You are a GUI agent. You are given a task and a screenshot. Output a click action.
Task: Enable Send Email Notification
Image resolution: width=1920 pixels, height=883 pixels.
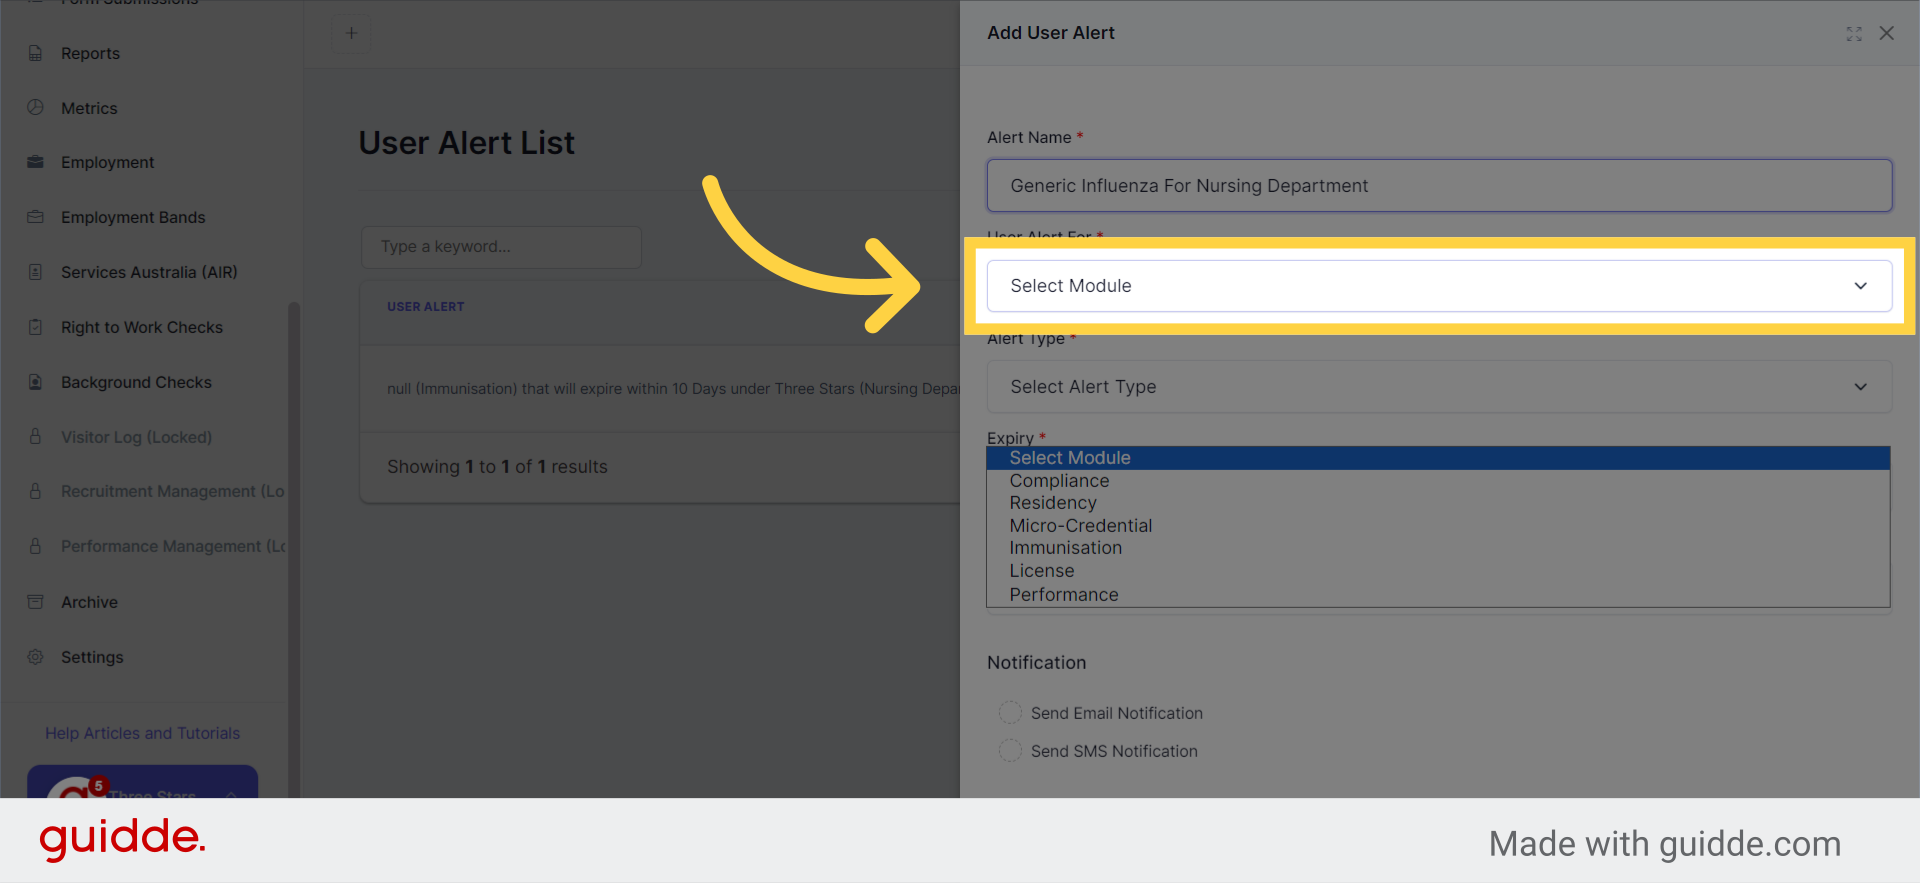1011,713
